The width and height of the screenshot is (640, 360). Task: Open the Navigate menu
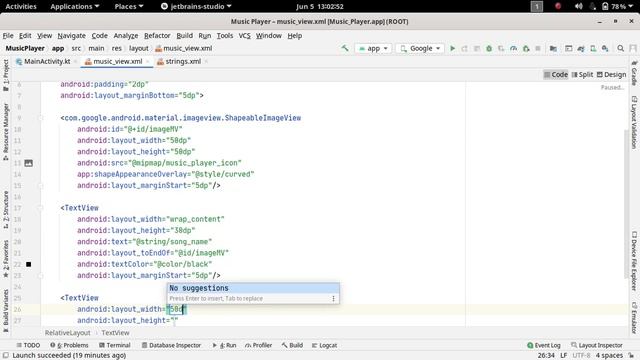pos(71,36)
